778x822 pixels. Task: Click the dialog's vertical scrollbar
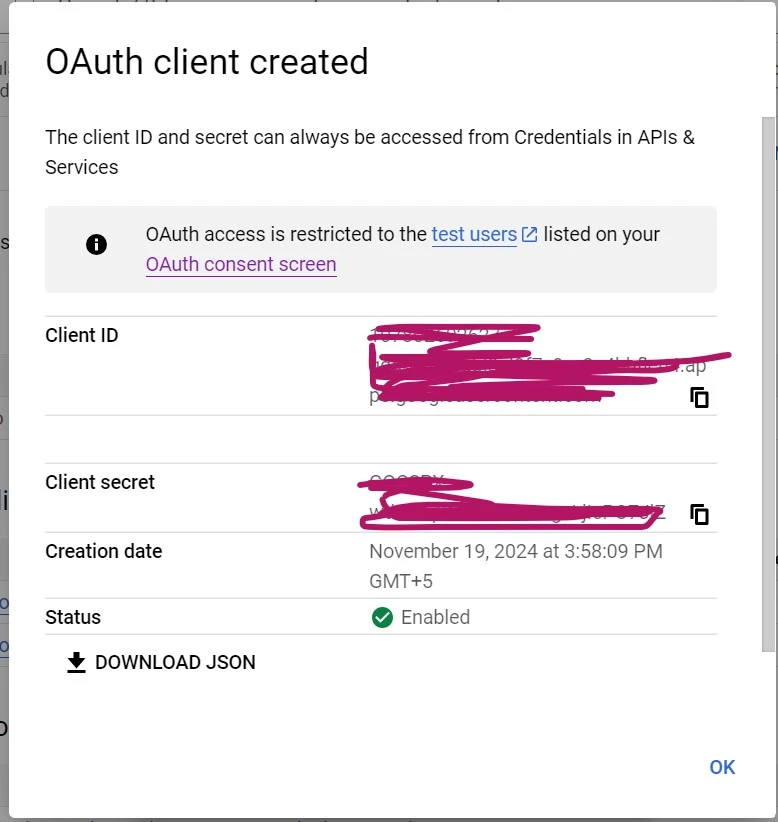click(769, 384)
